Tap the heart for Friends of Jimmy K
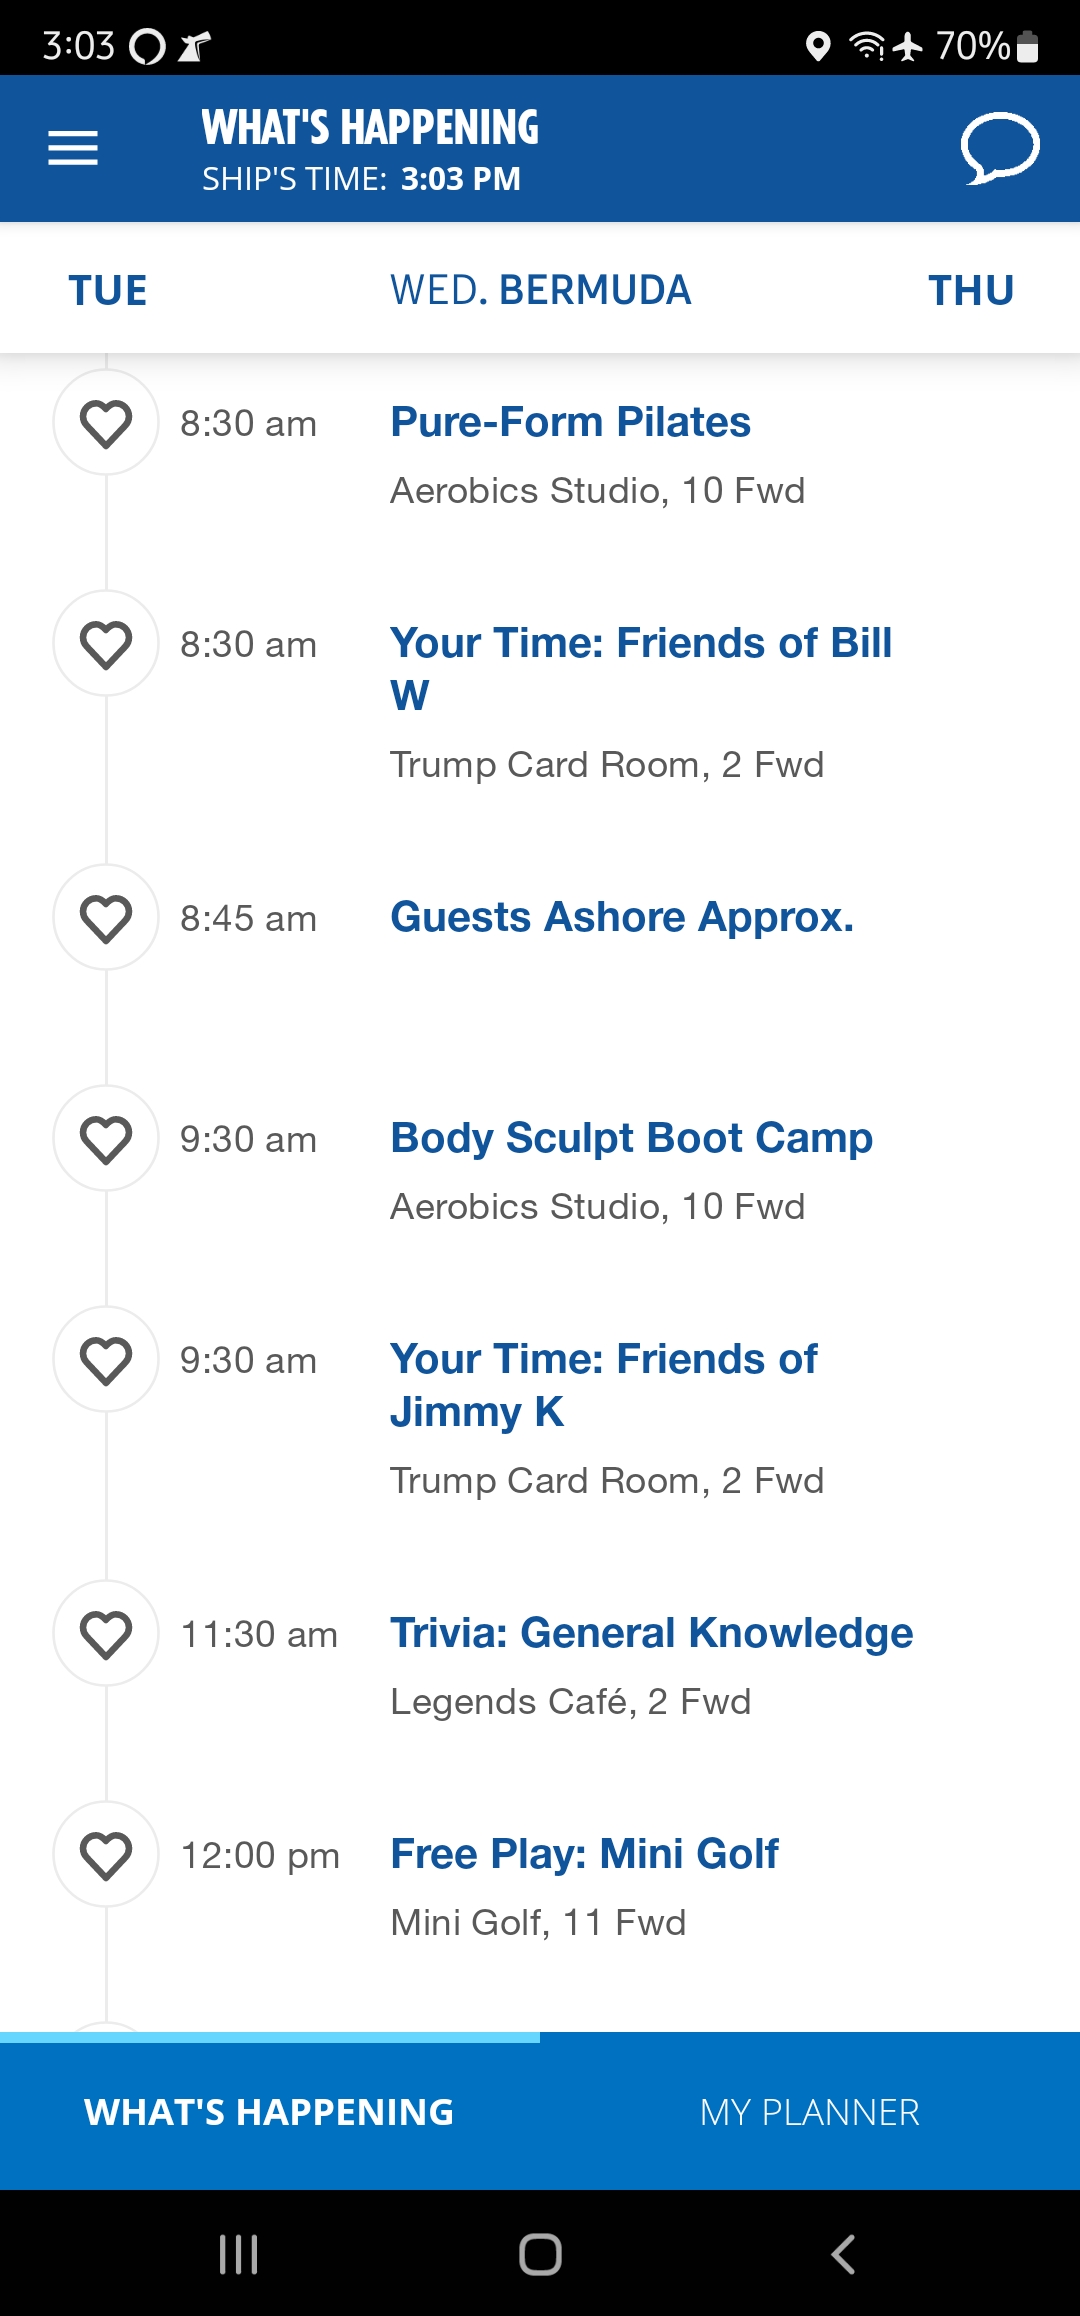 pos(106,1359)
